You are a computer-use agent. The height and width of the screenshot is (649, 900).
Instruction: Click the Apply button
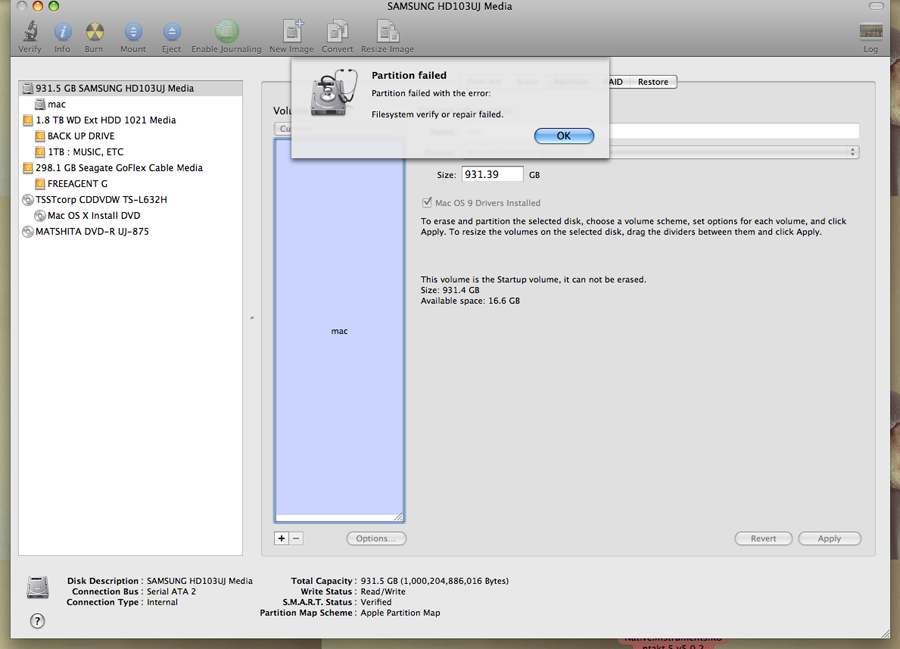click(829, 538)
